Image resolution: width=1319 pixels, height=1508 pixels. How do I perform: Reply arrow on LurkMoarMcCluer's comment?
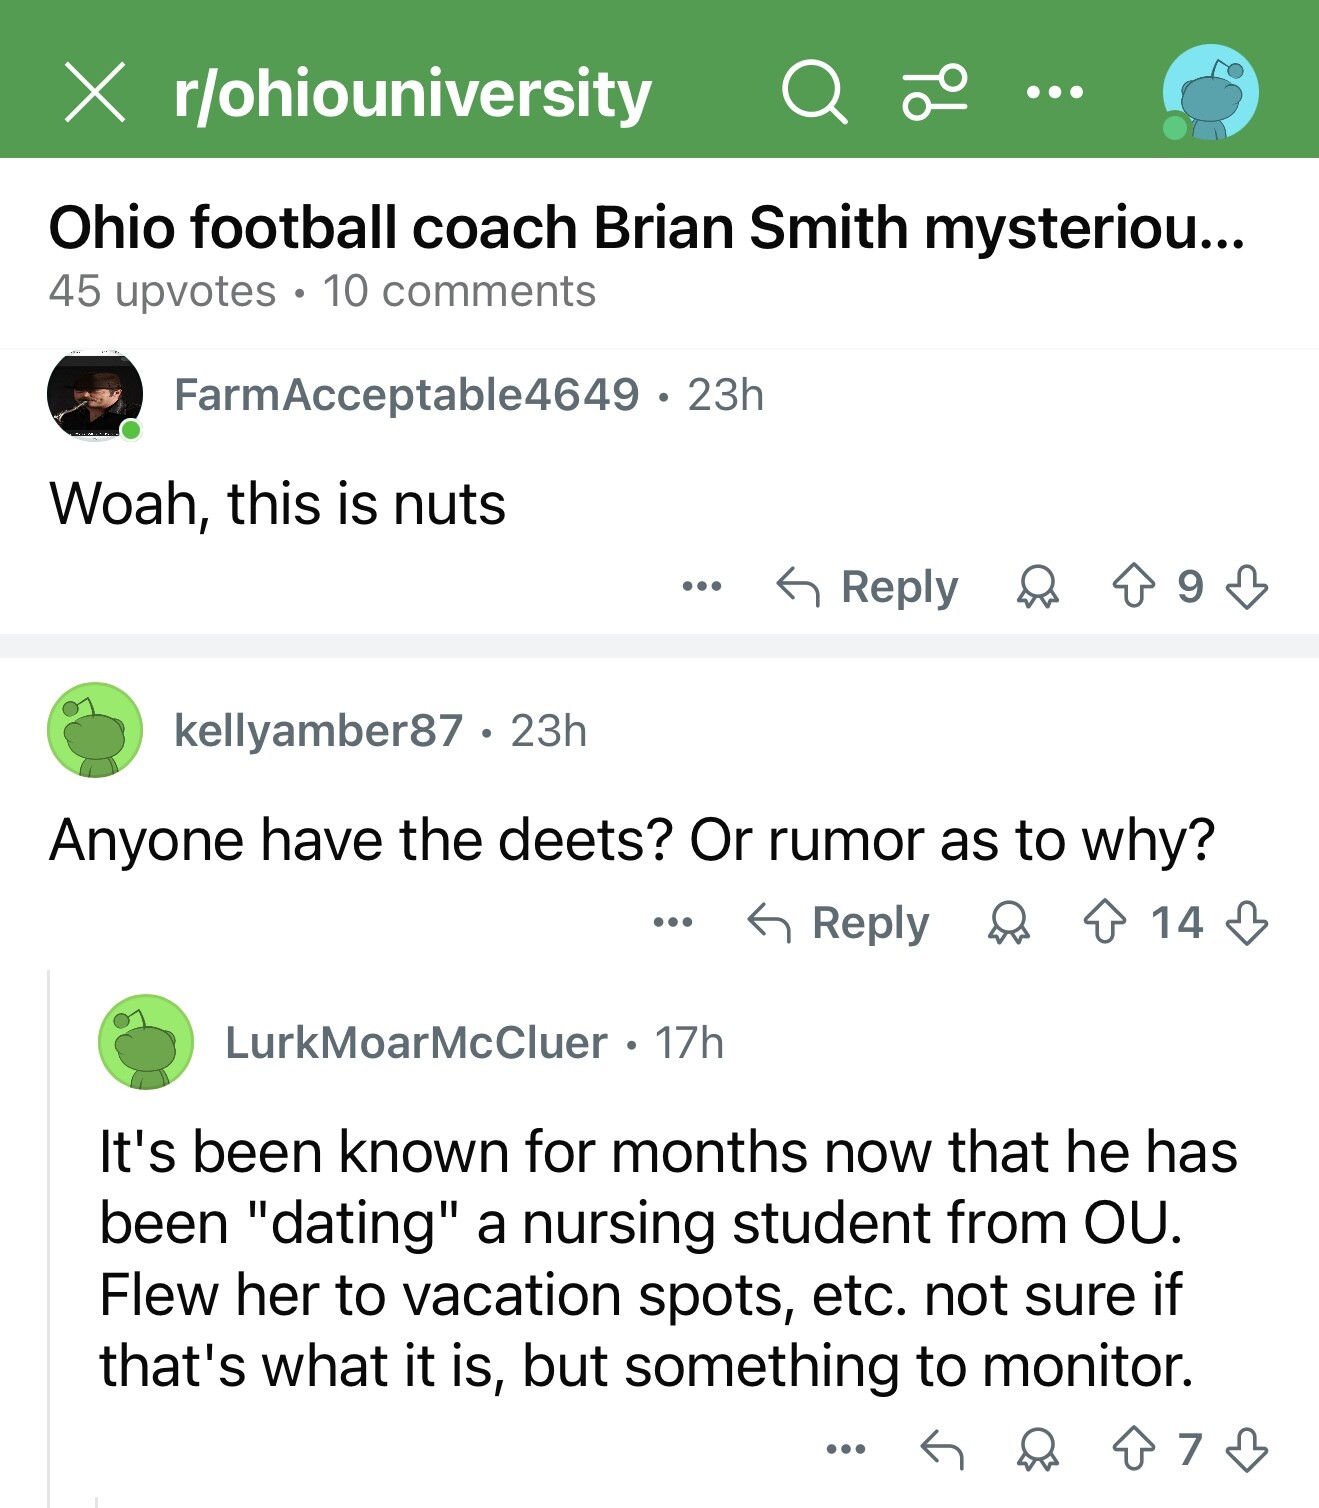[x=941, y=1449]
